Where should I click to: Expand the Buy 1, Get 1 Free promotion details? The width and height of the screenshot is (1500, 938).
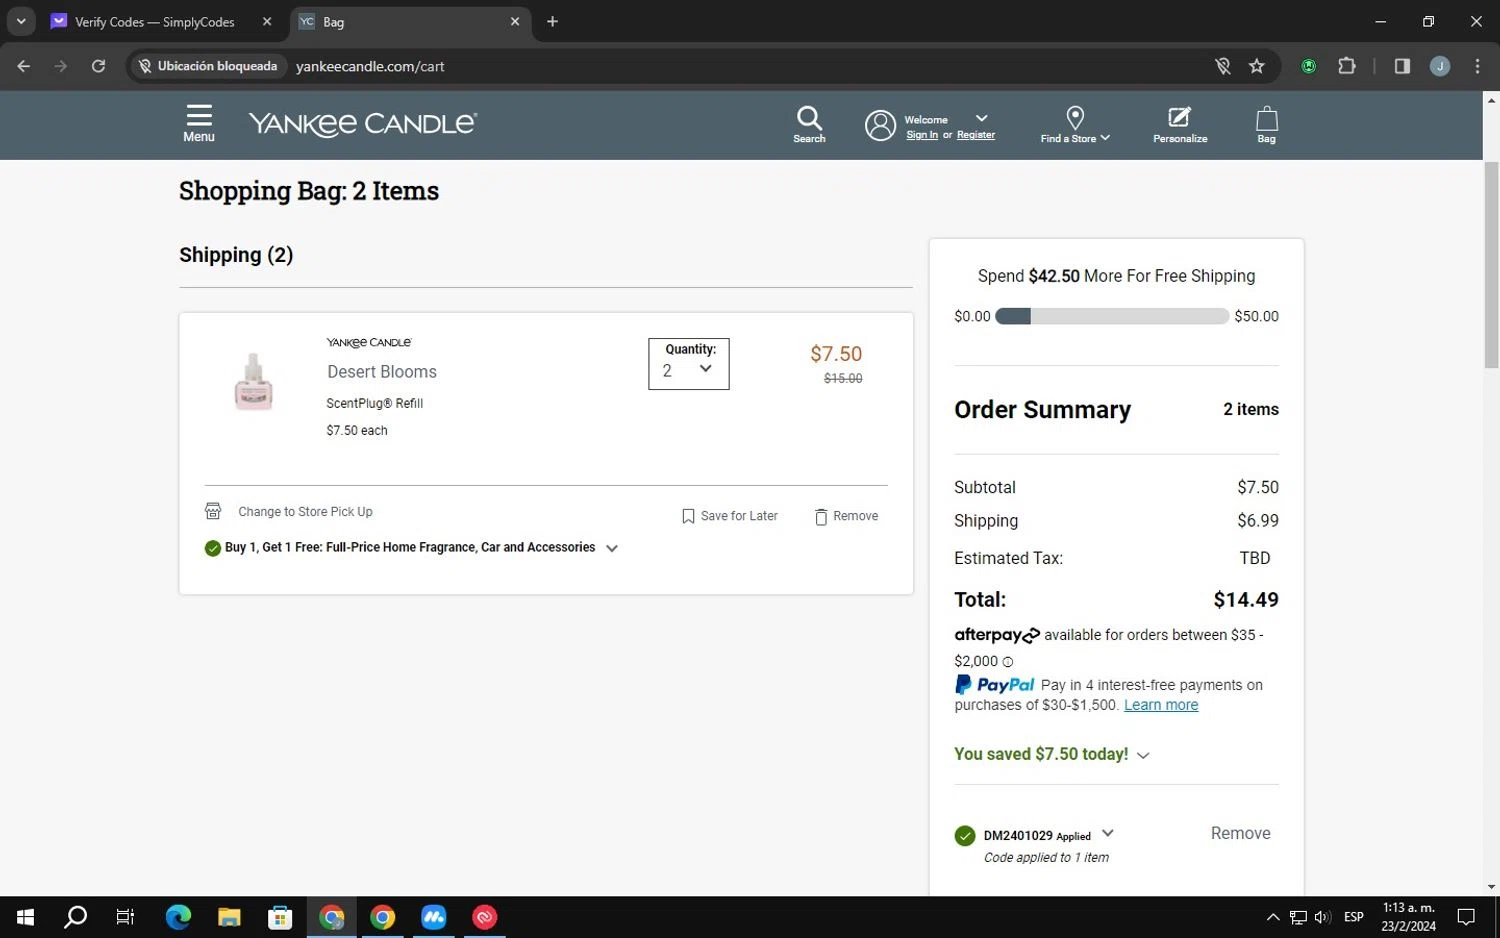pos(612,548)
